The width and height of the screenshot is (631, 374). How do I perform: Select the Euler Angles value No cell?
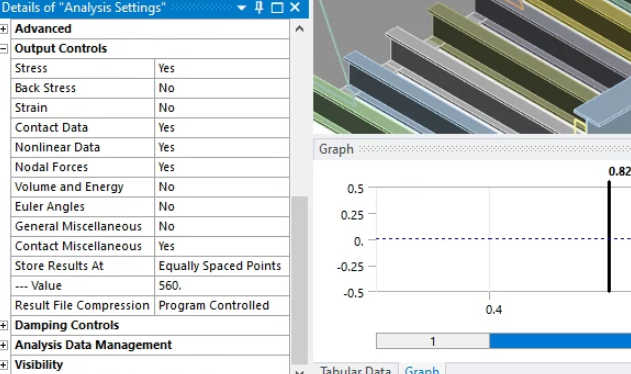(x=222, y=207)
